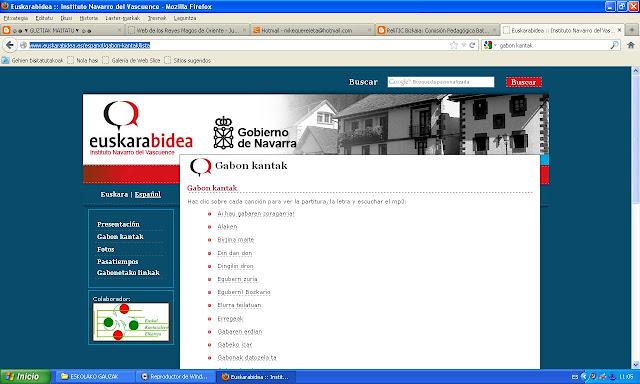The width and height of the screenshot is (640, 384).
Task: Switch to Web de los Reyes Magos tab
Action: (187, 30)
